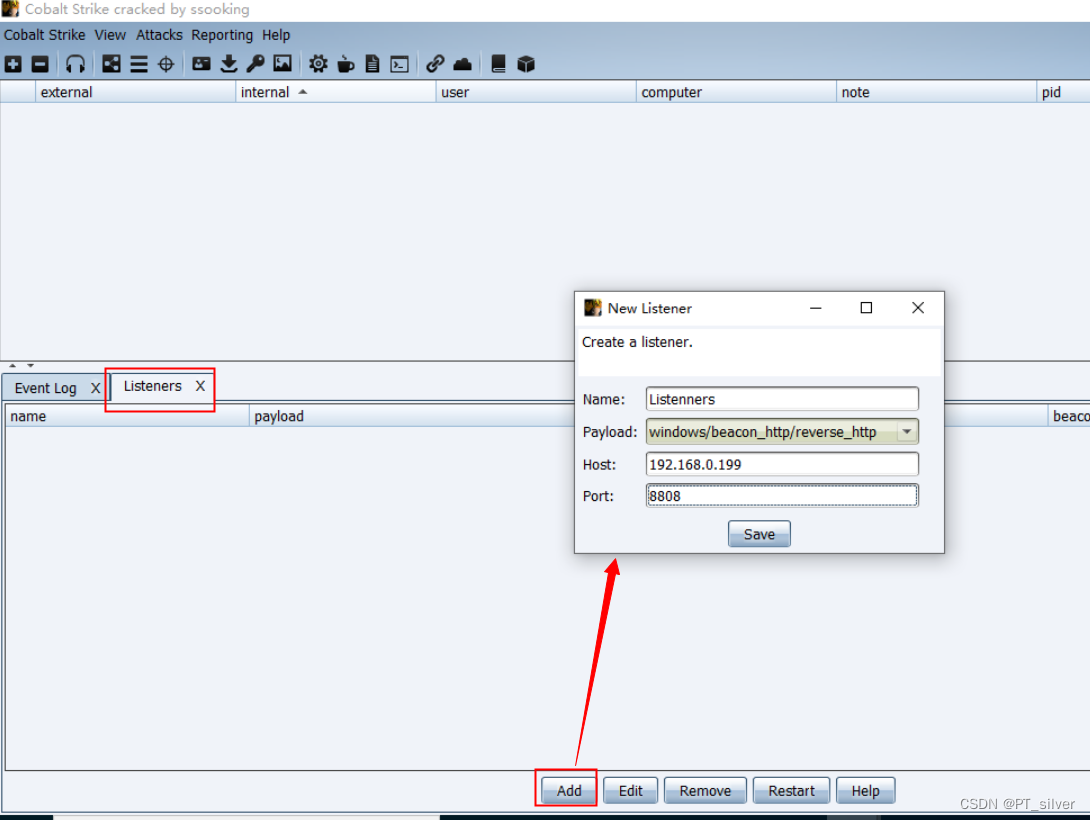This screenshot has height=820, width=1090.
Task: Click the Remove listener button
Action: (705, 791)
